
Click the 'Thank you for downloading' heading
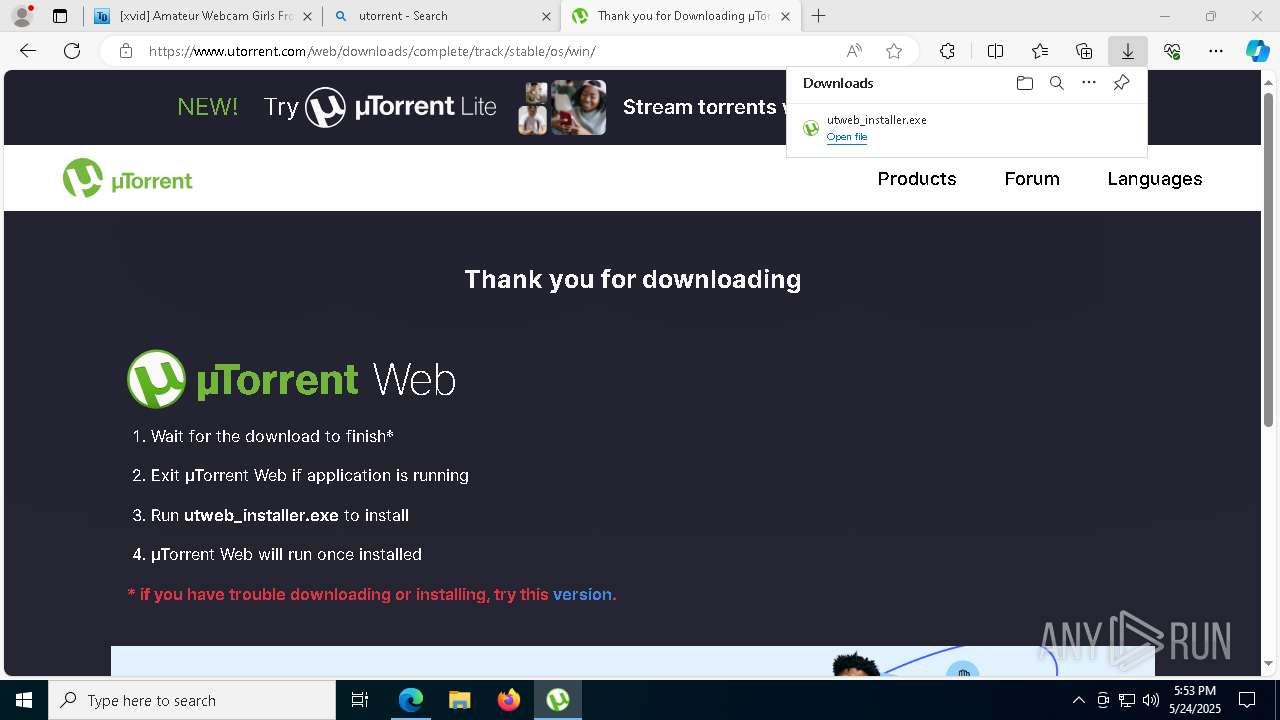[x=633, y=279]
